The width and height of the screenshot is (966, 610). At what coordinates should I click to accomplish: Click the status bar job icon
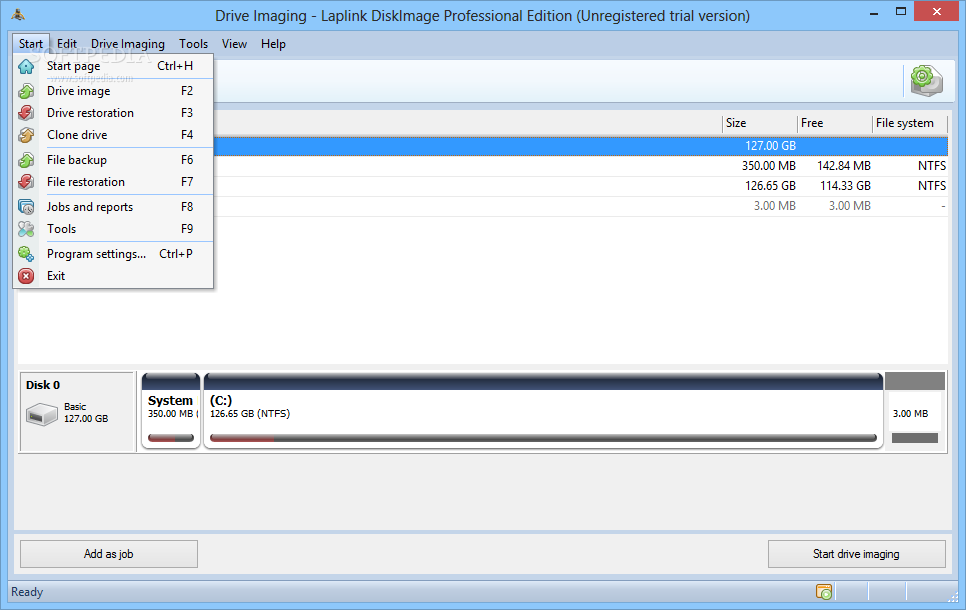pos(824,592)
